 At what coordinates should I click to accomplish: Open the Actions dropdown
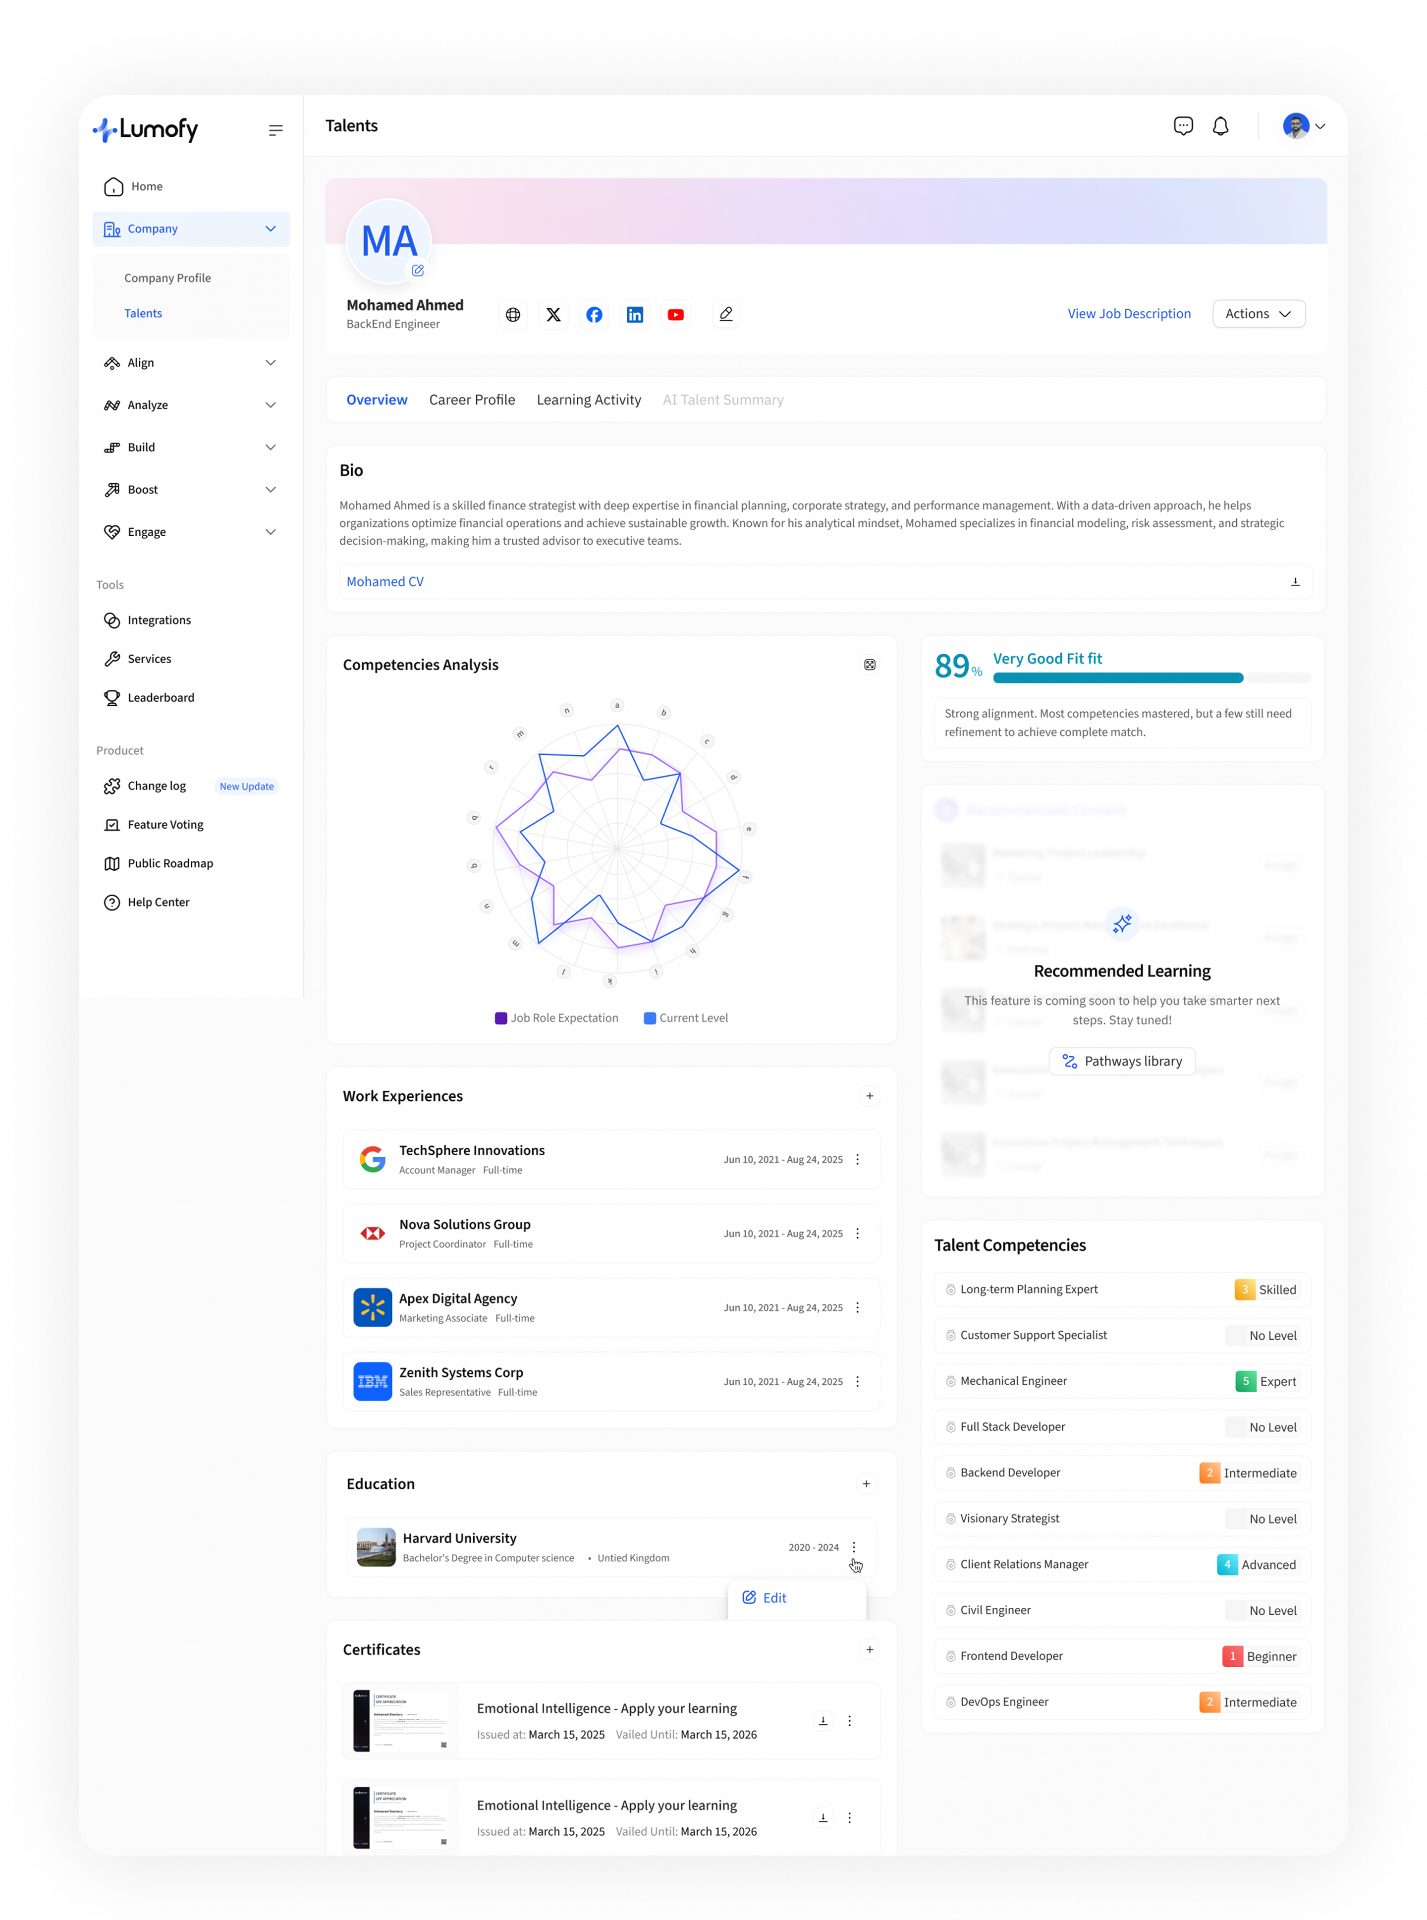coord(1258,314)
